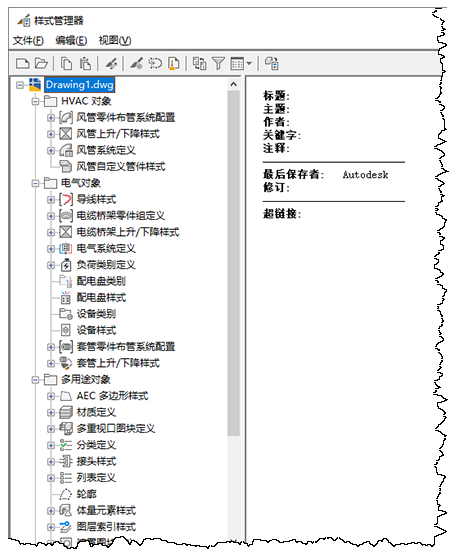This screenshot has height=560, width=460.
Task: Open the 视图(V) menu
Action: [x=115, y=41]
